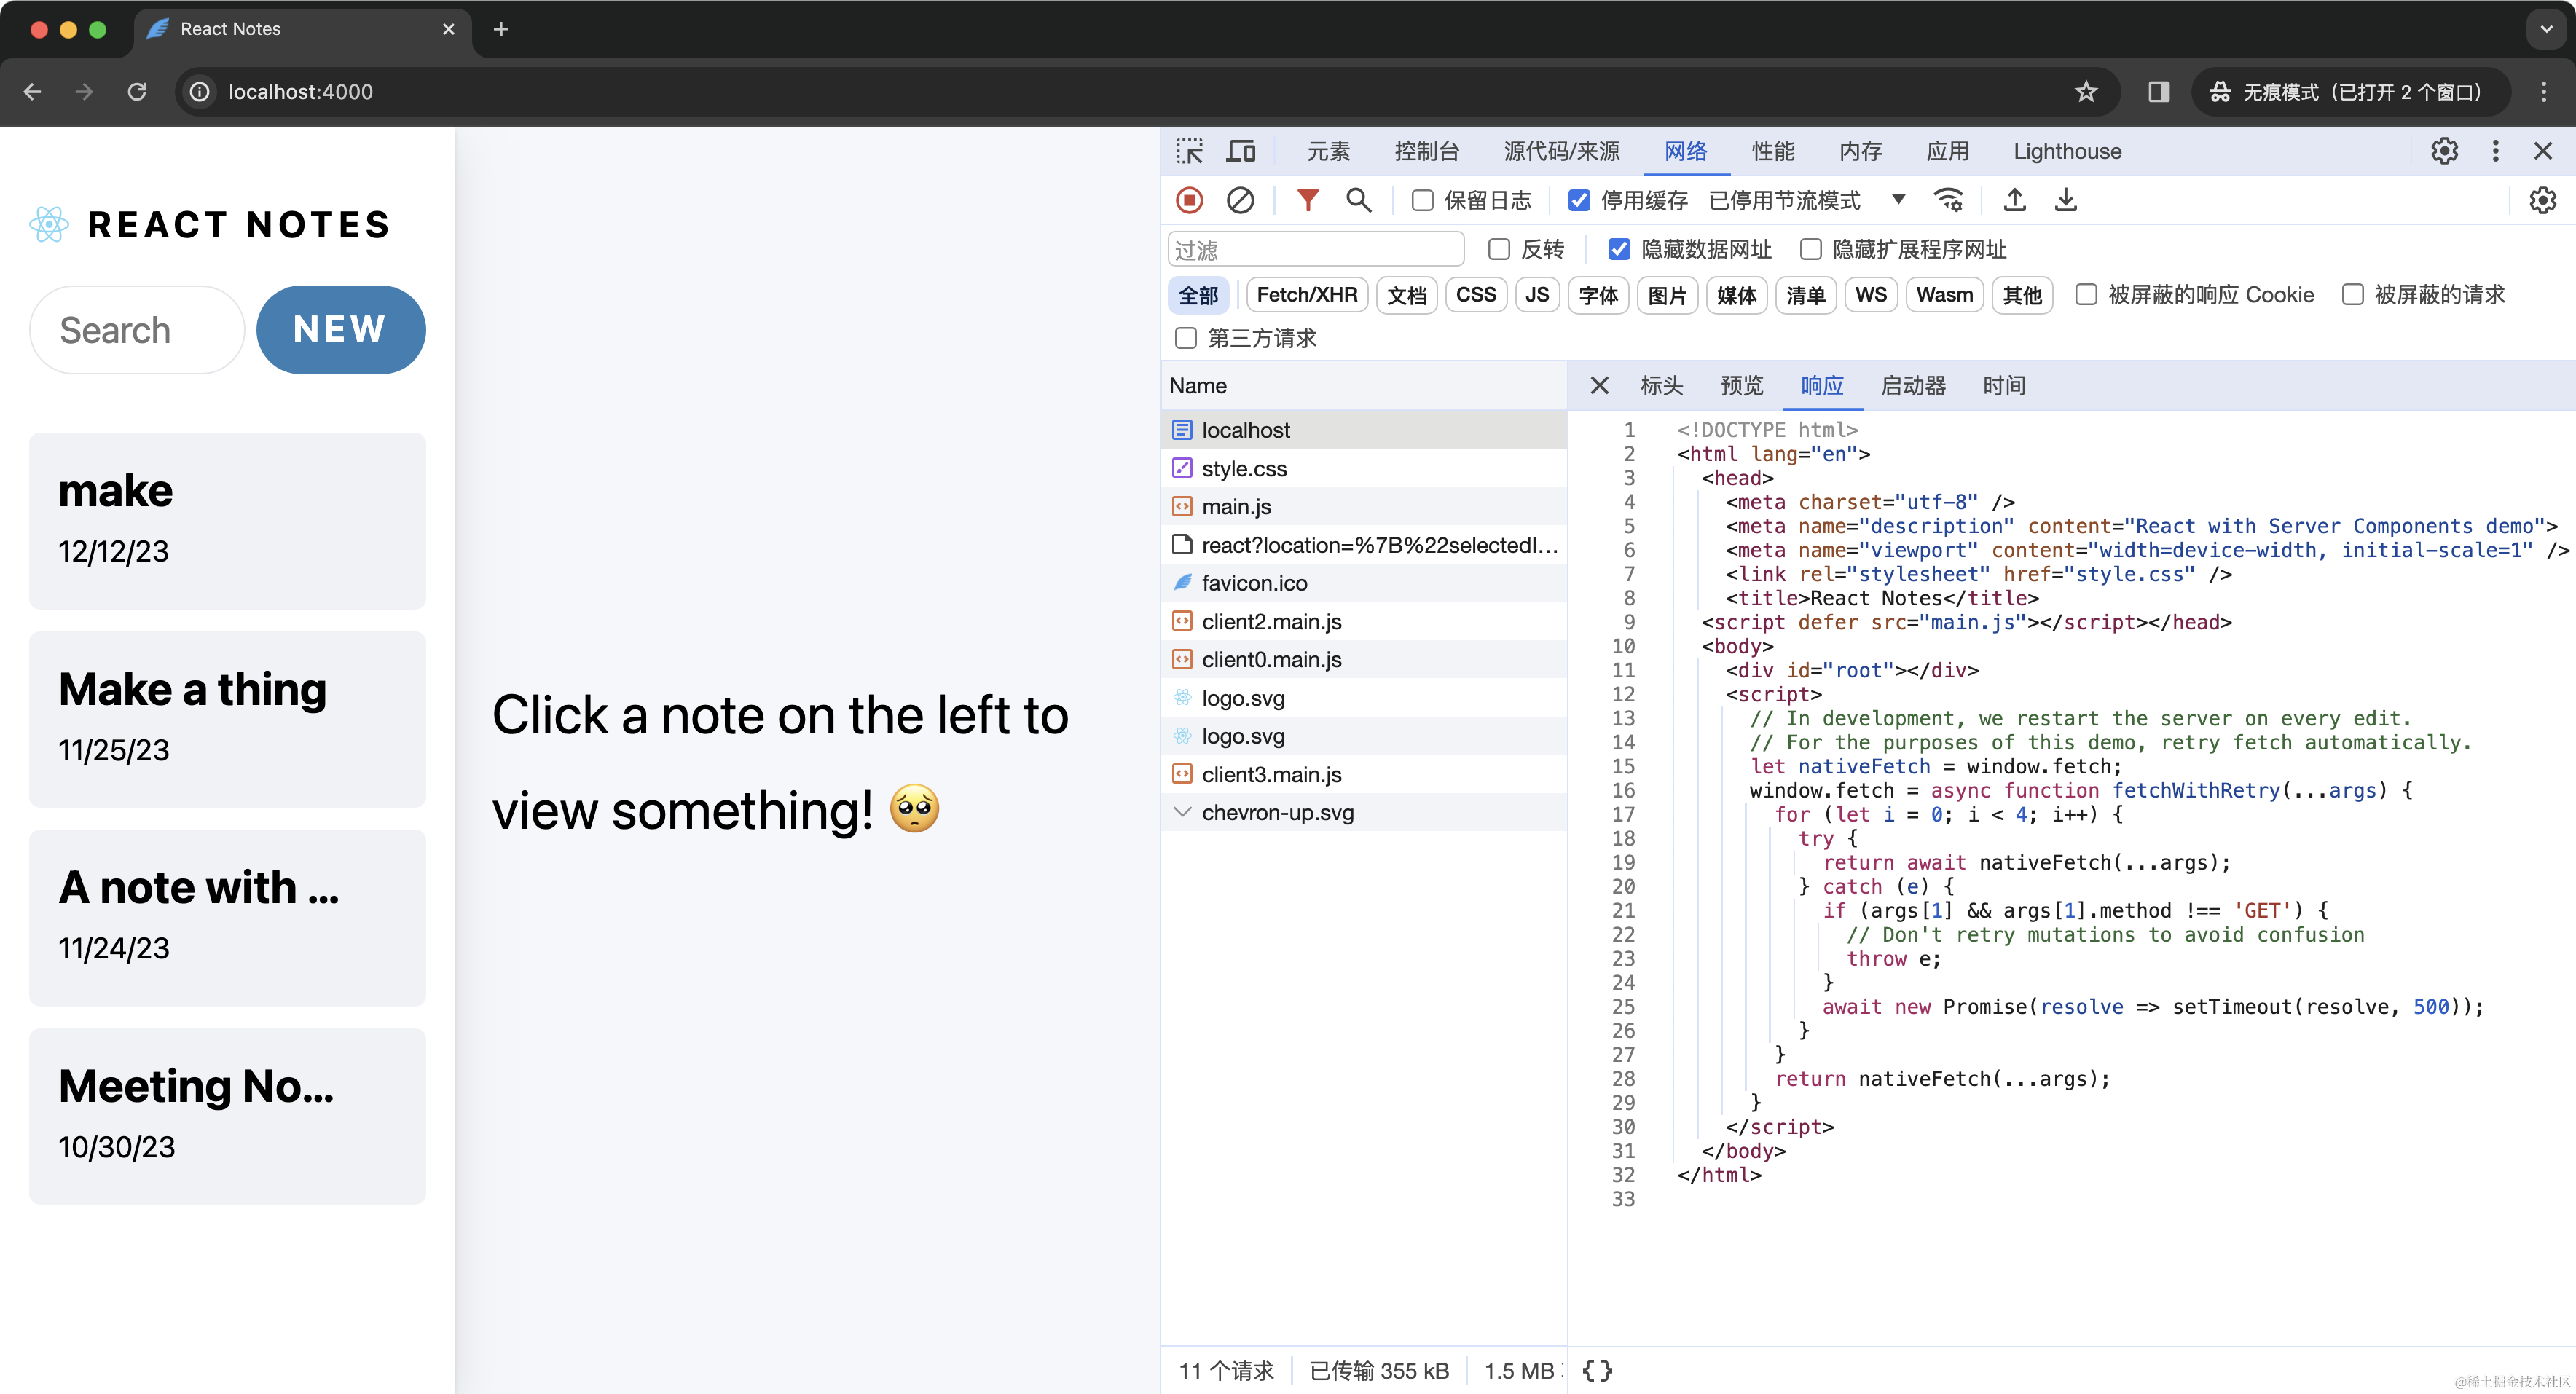Click the stop recording network log icon
The height and width of the screenshot is (1394, 2576).
1189,200
